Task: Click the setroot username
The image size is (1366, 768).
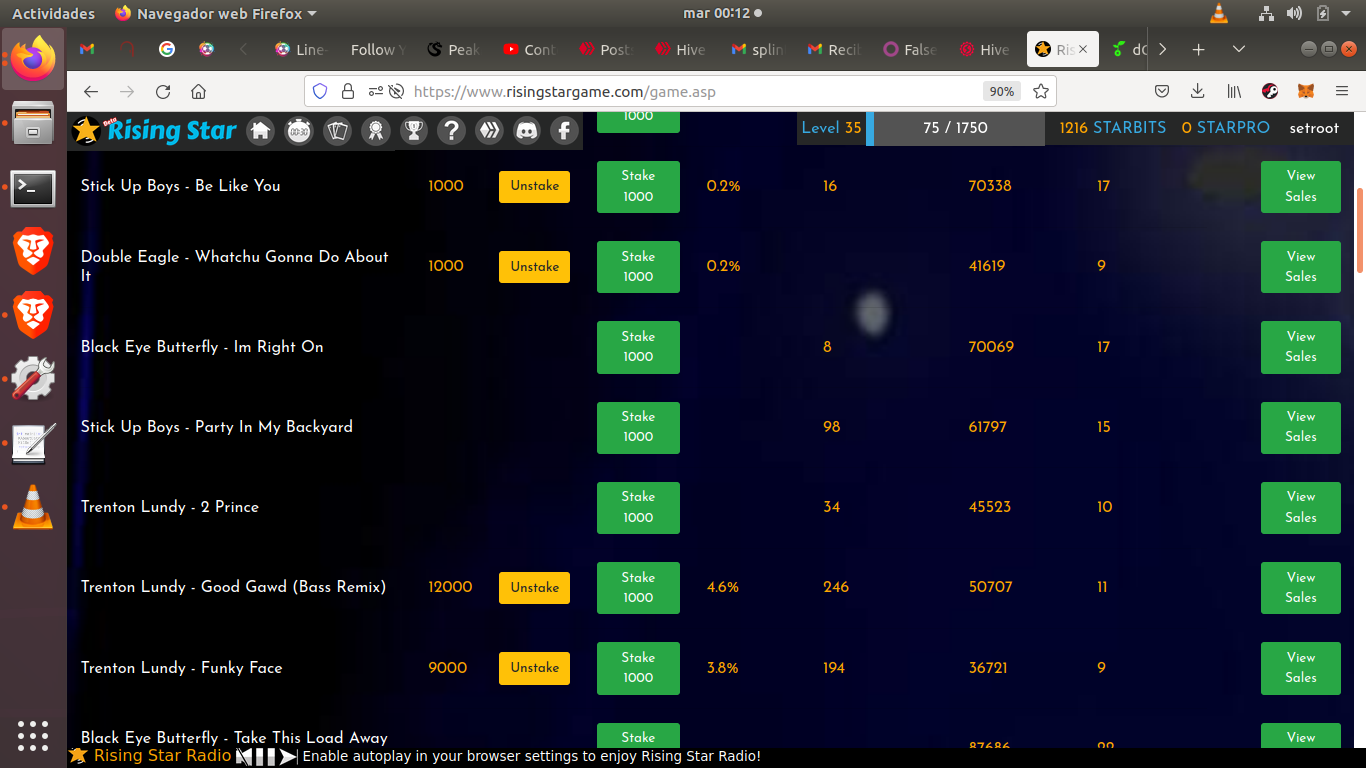Action: pyautogui.click(x=1314, y=128)
